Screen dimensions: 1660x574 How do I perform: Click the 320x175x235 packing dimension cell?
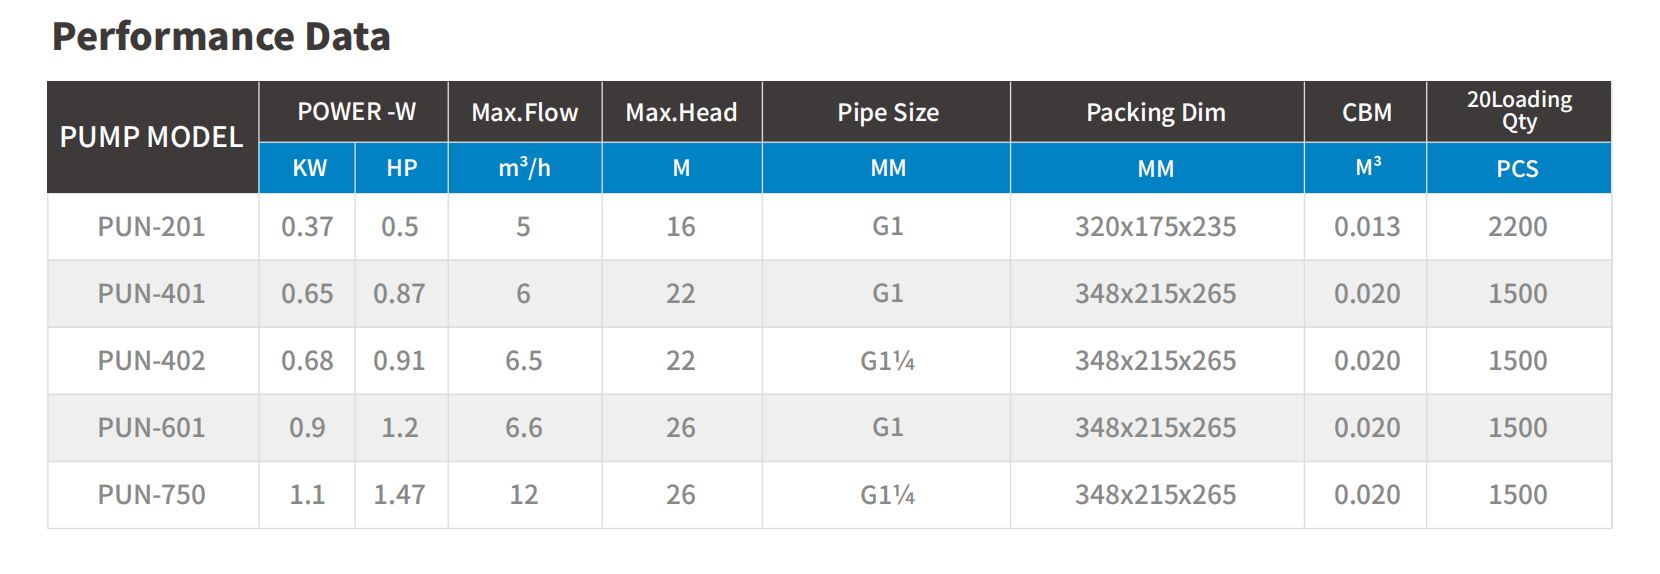[1155, 227]
